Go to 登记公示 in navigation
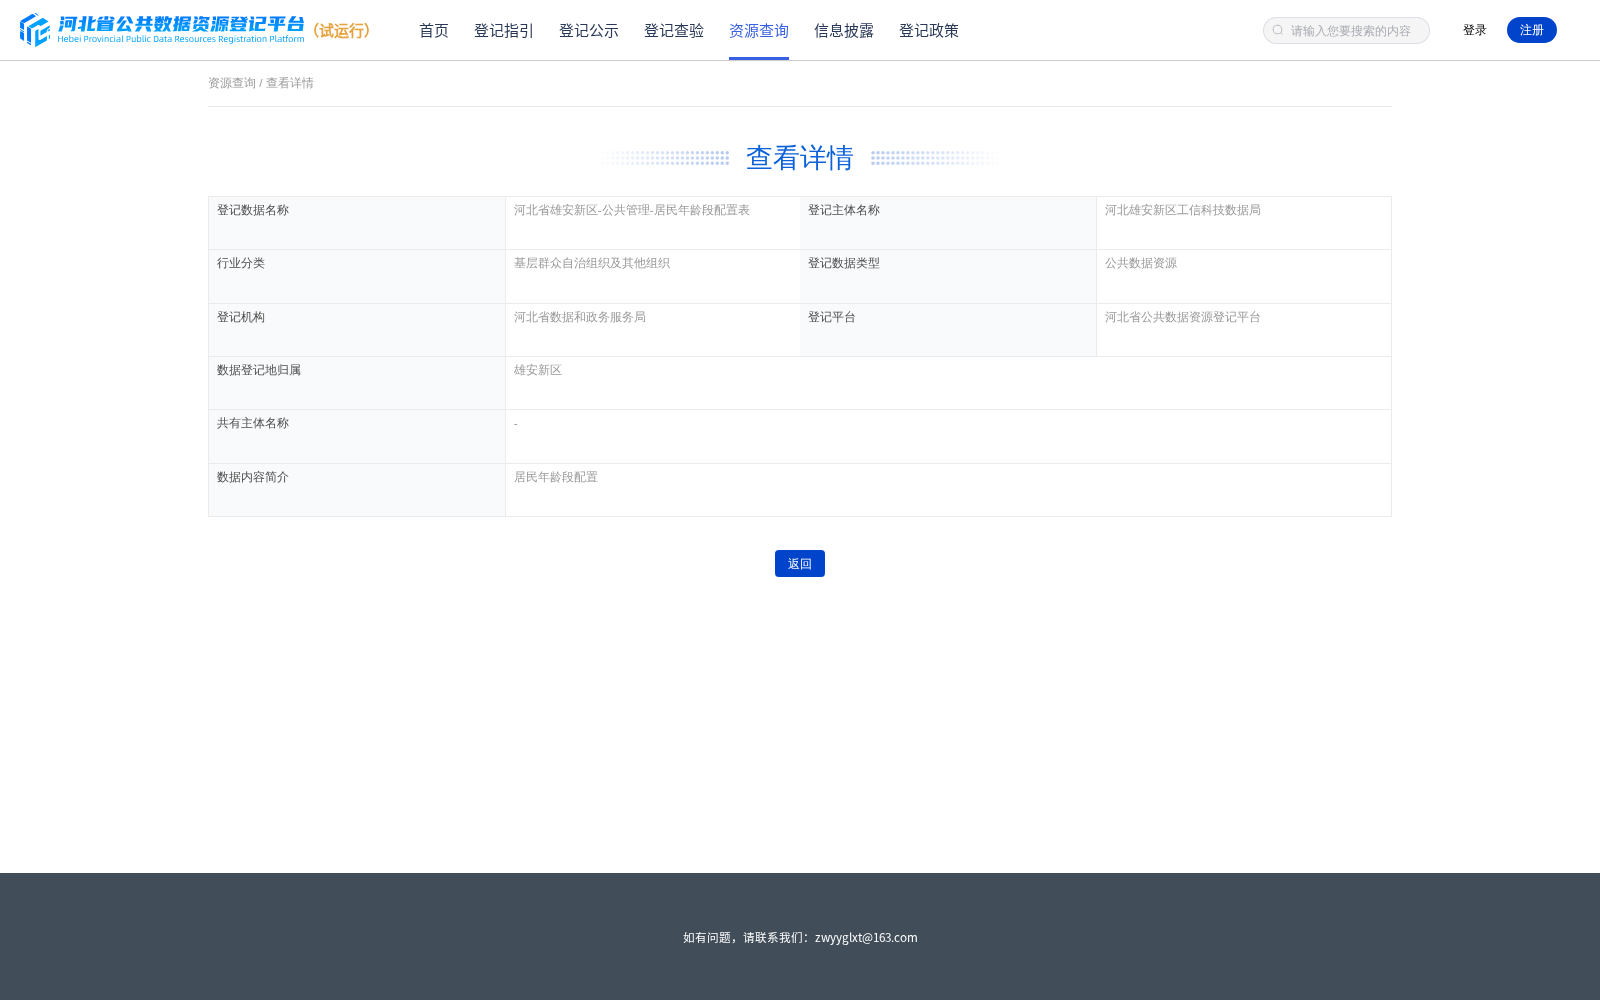This screenshot has width=1600, height=1000. point(589,31)
